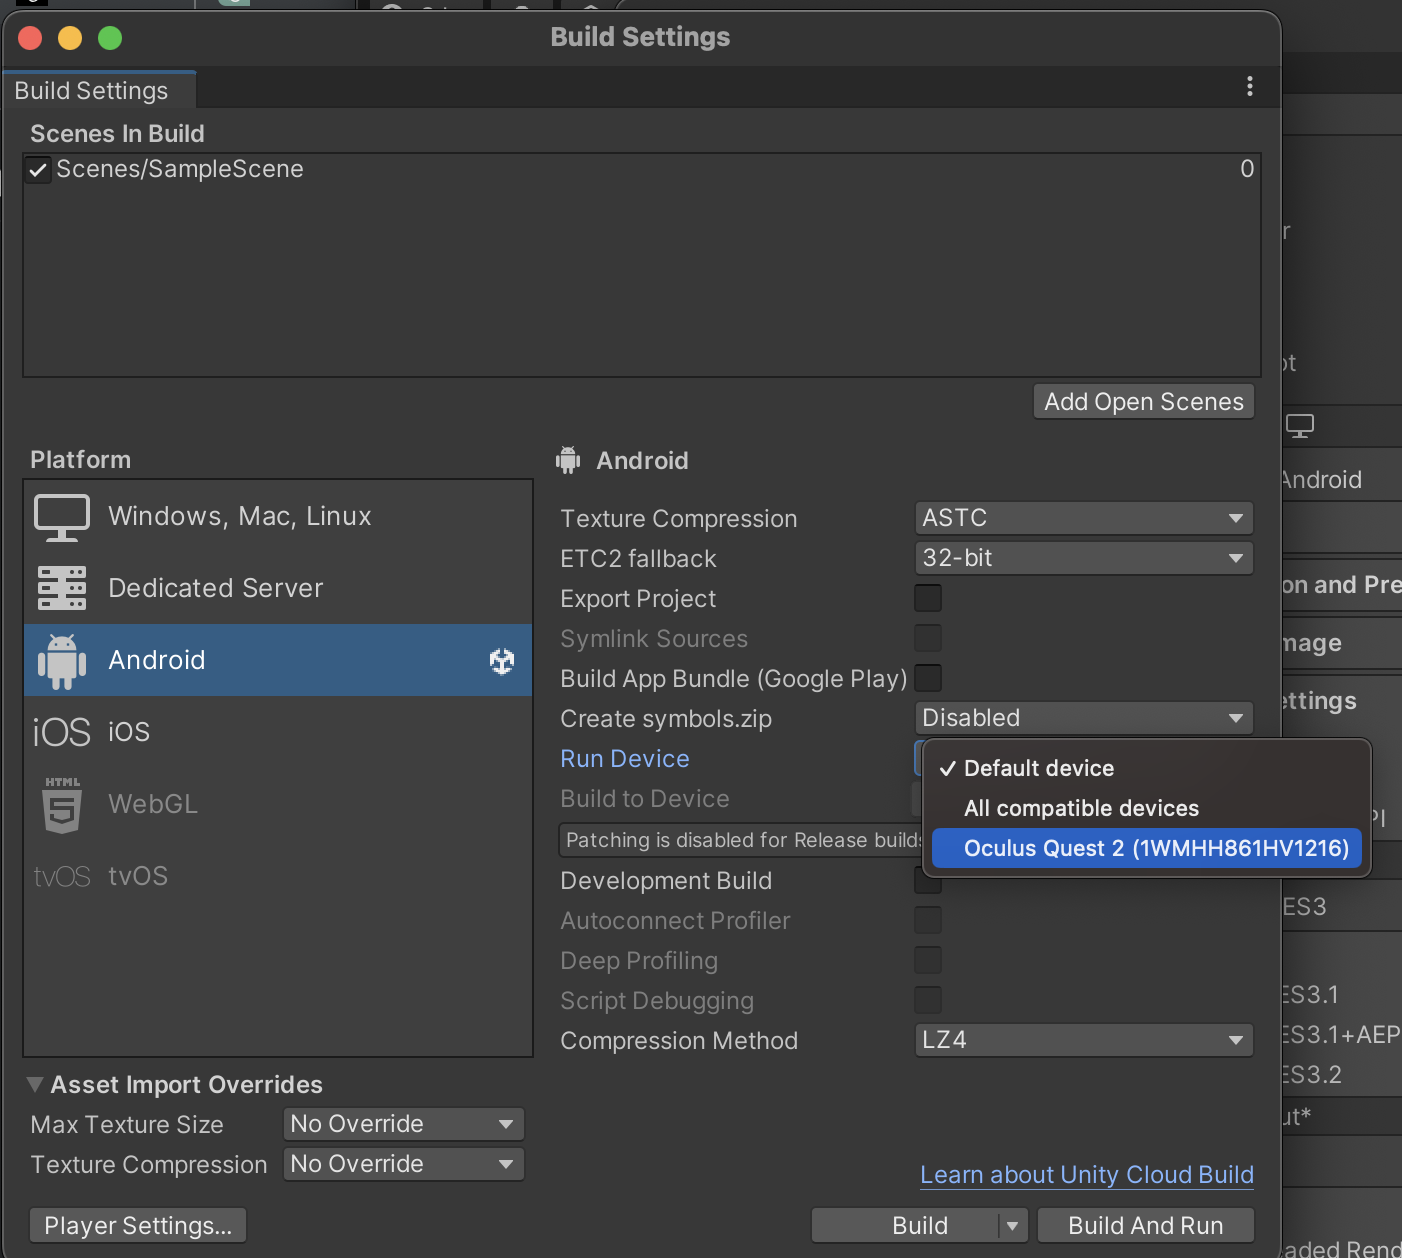1402x1258 pixels.
Task: Click the monitor icon in the background window
Action: click(x=1300, y=426)
